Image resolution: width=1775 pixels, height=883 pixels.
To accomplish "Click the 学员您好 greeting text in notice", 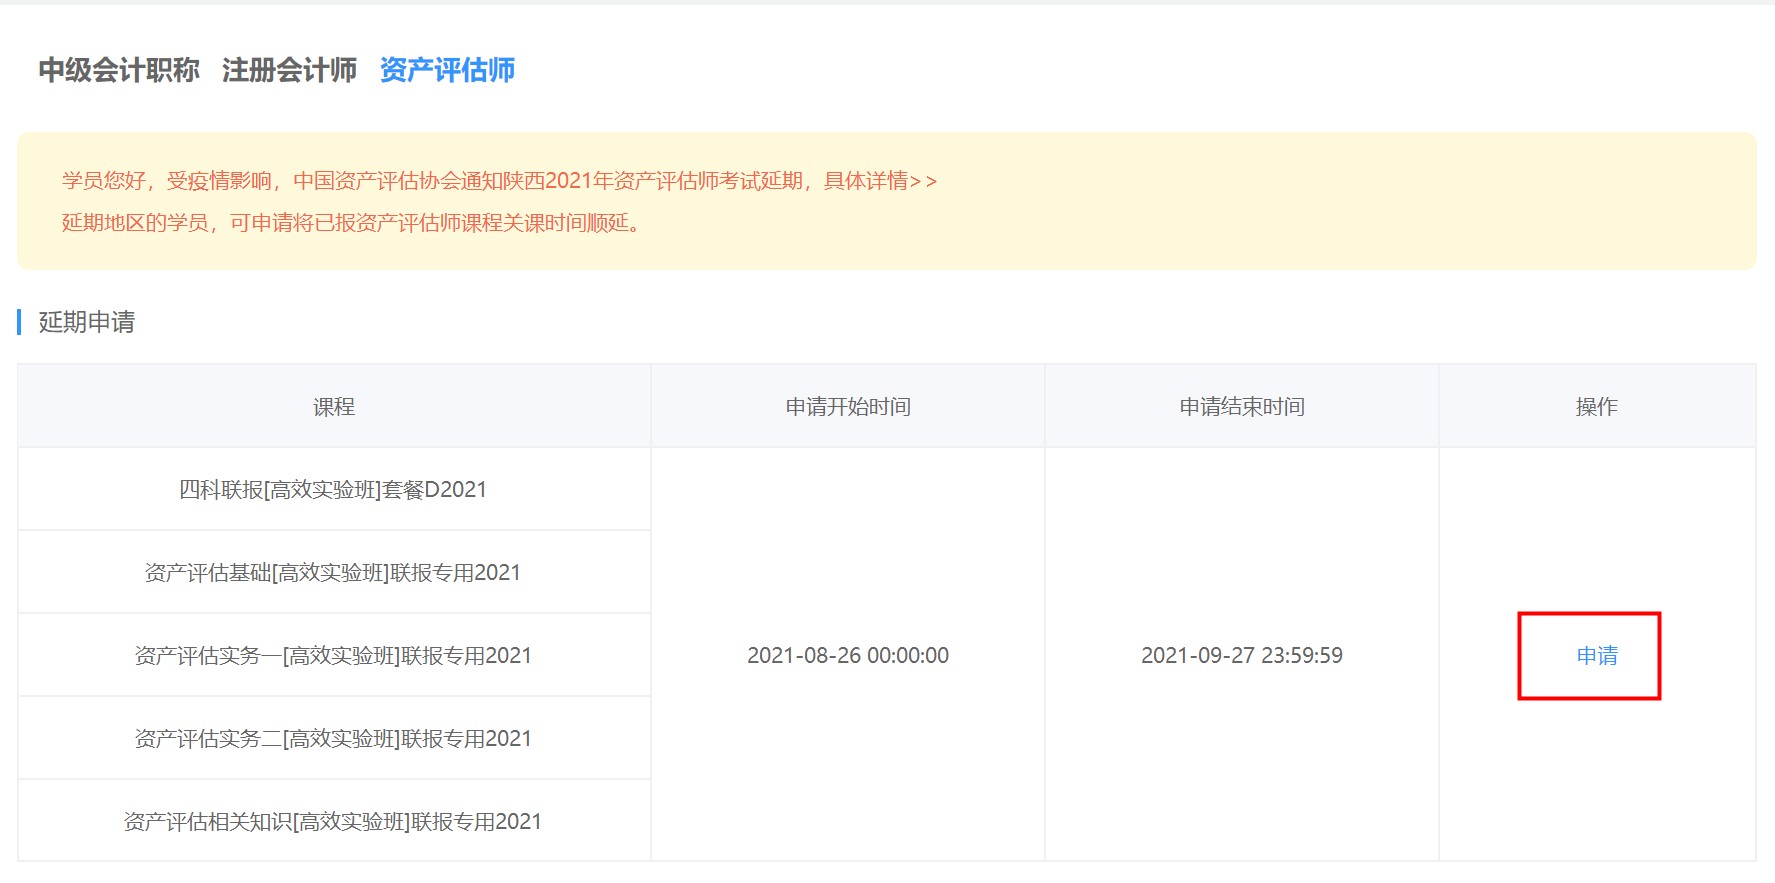I will [104, 181].
